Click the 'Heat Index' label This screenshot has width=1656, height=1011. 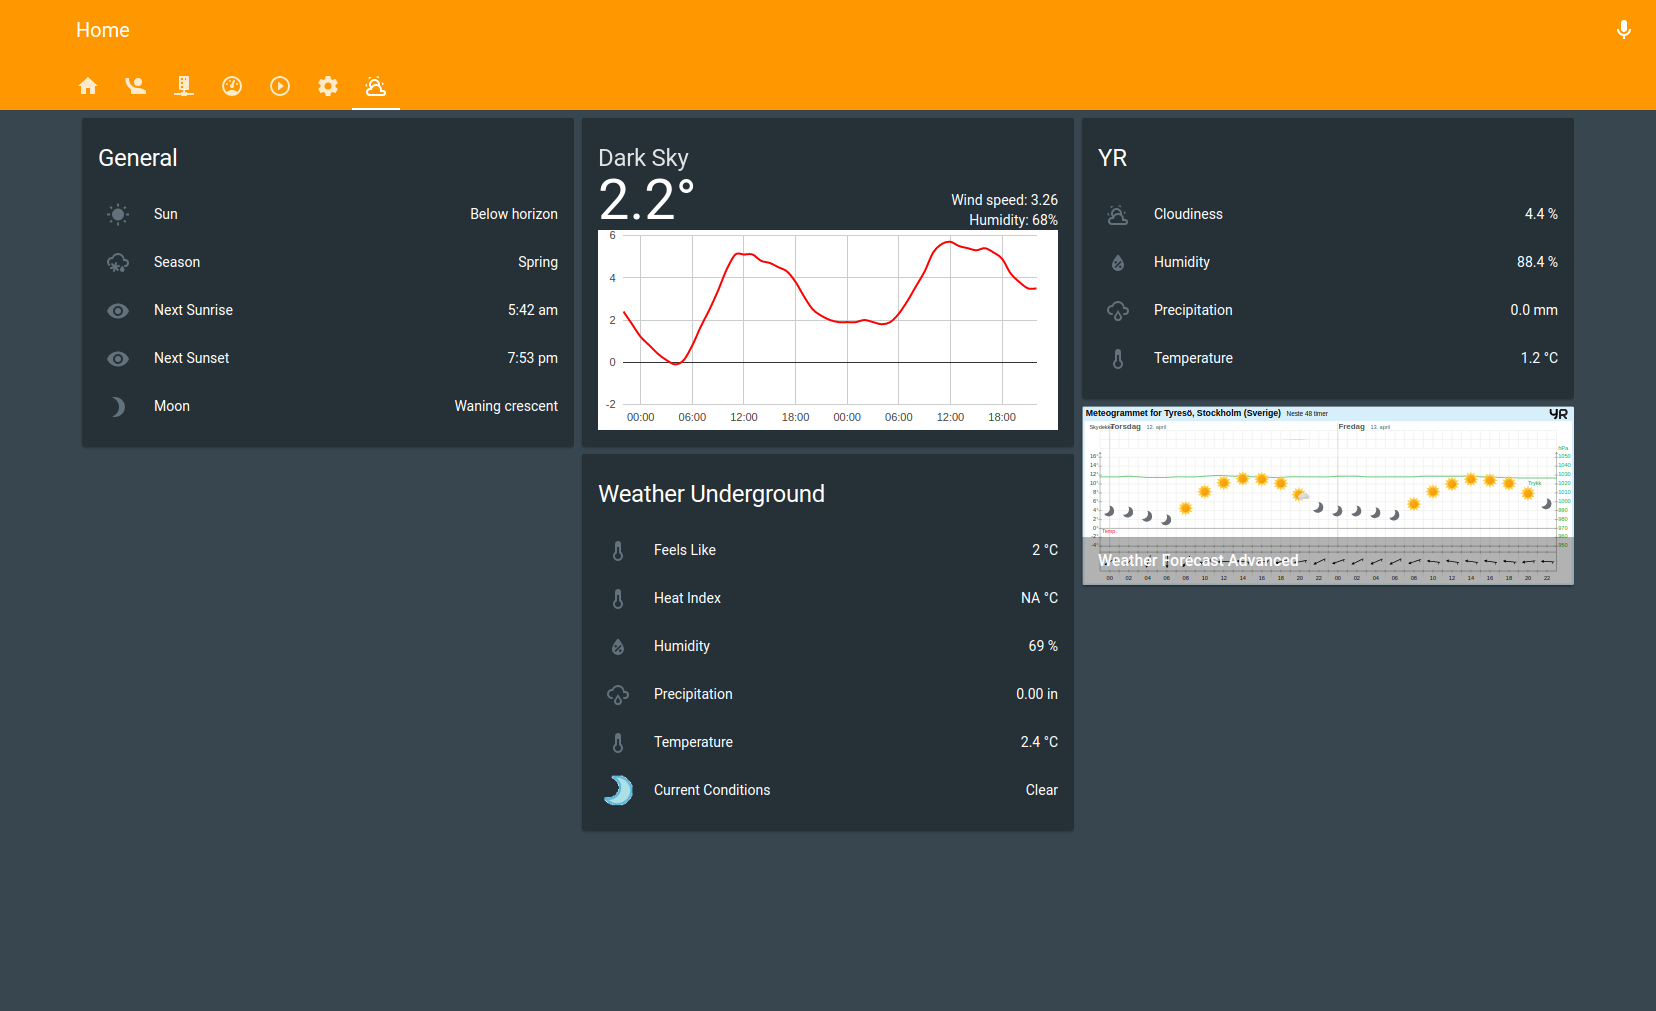click(687, 598)
